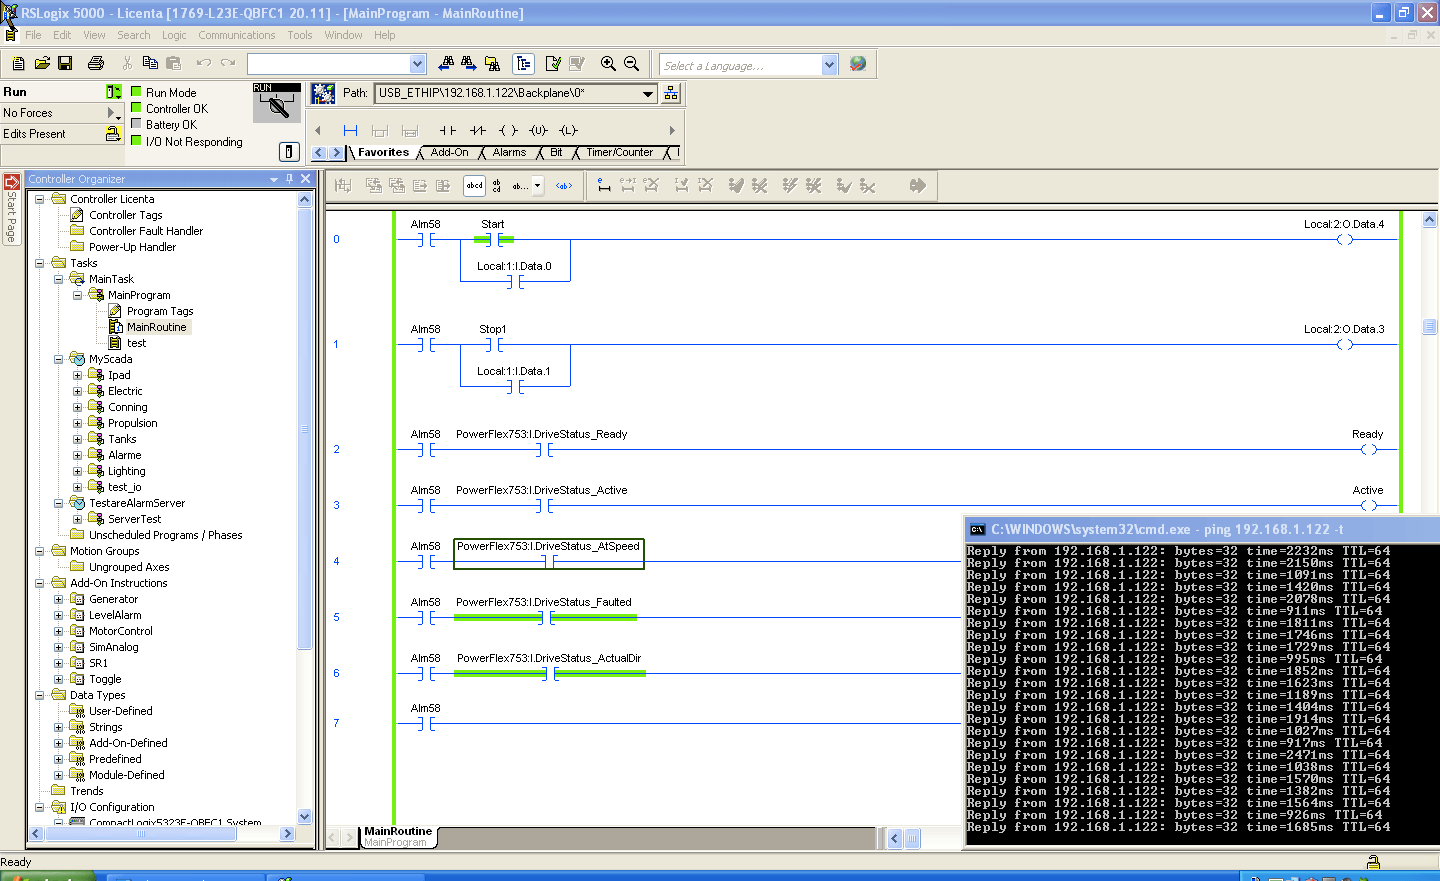Switch to the Timer/Counter instruction tab
1440x881 pixels.
coord(619,153)
